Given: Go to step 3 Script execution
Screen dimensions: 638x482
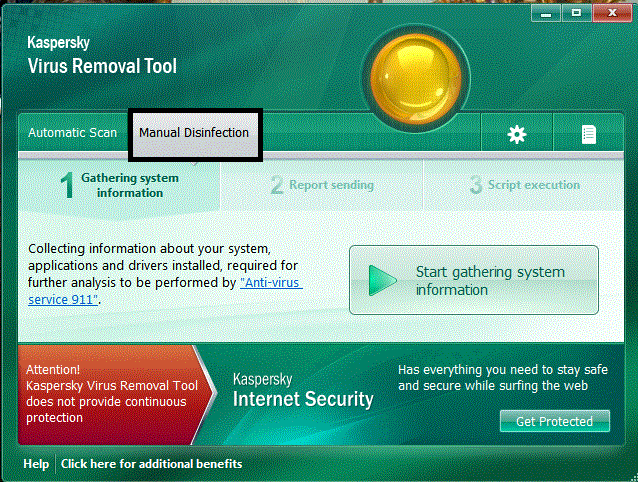Looking at the screenshot, I should click(x=525, y=185).
